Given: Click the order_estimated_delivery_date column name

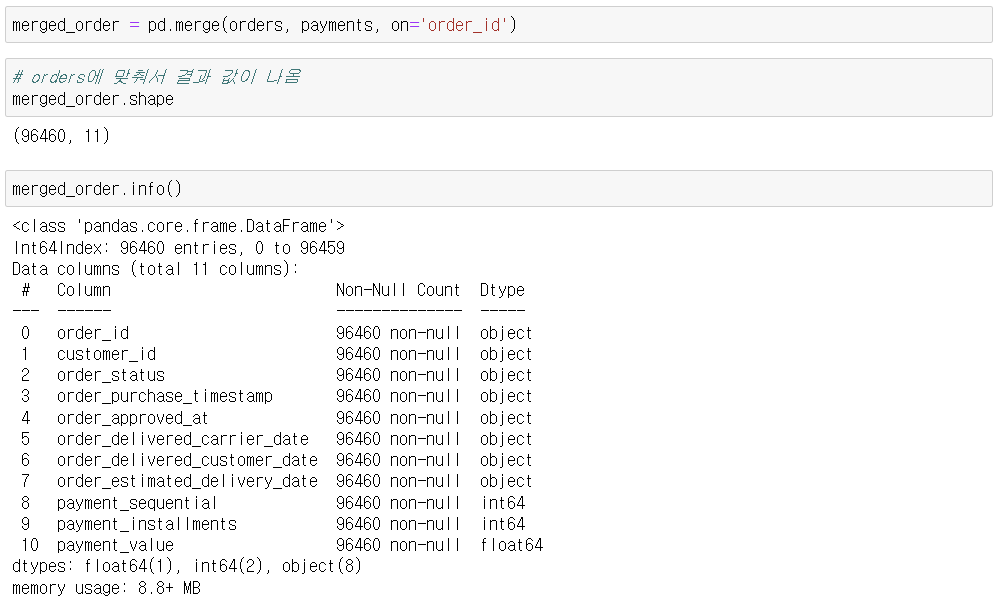Looking at the screenshot, I should pyautogui.click(x=187, y=481).
